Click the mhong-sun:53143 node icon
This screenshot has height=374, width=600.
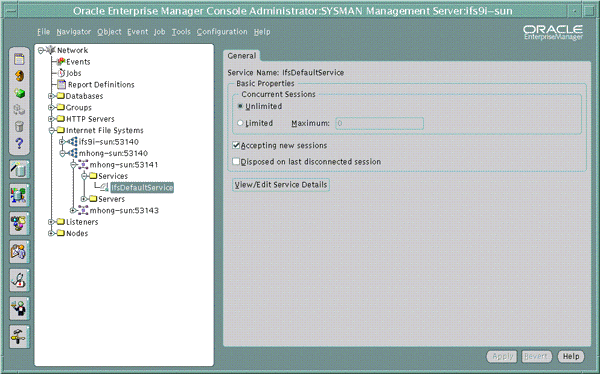click(83, 210)
